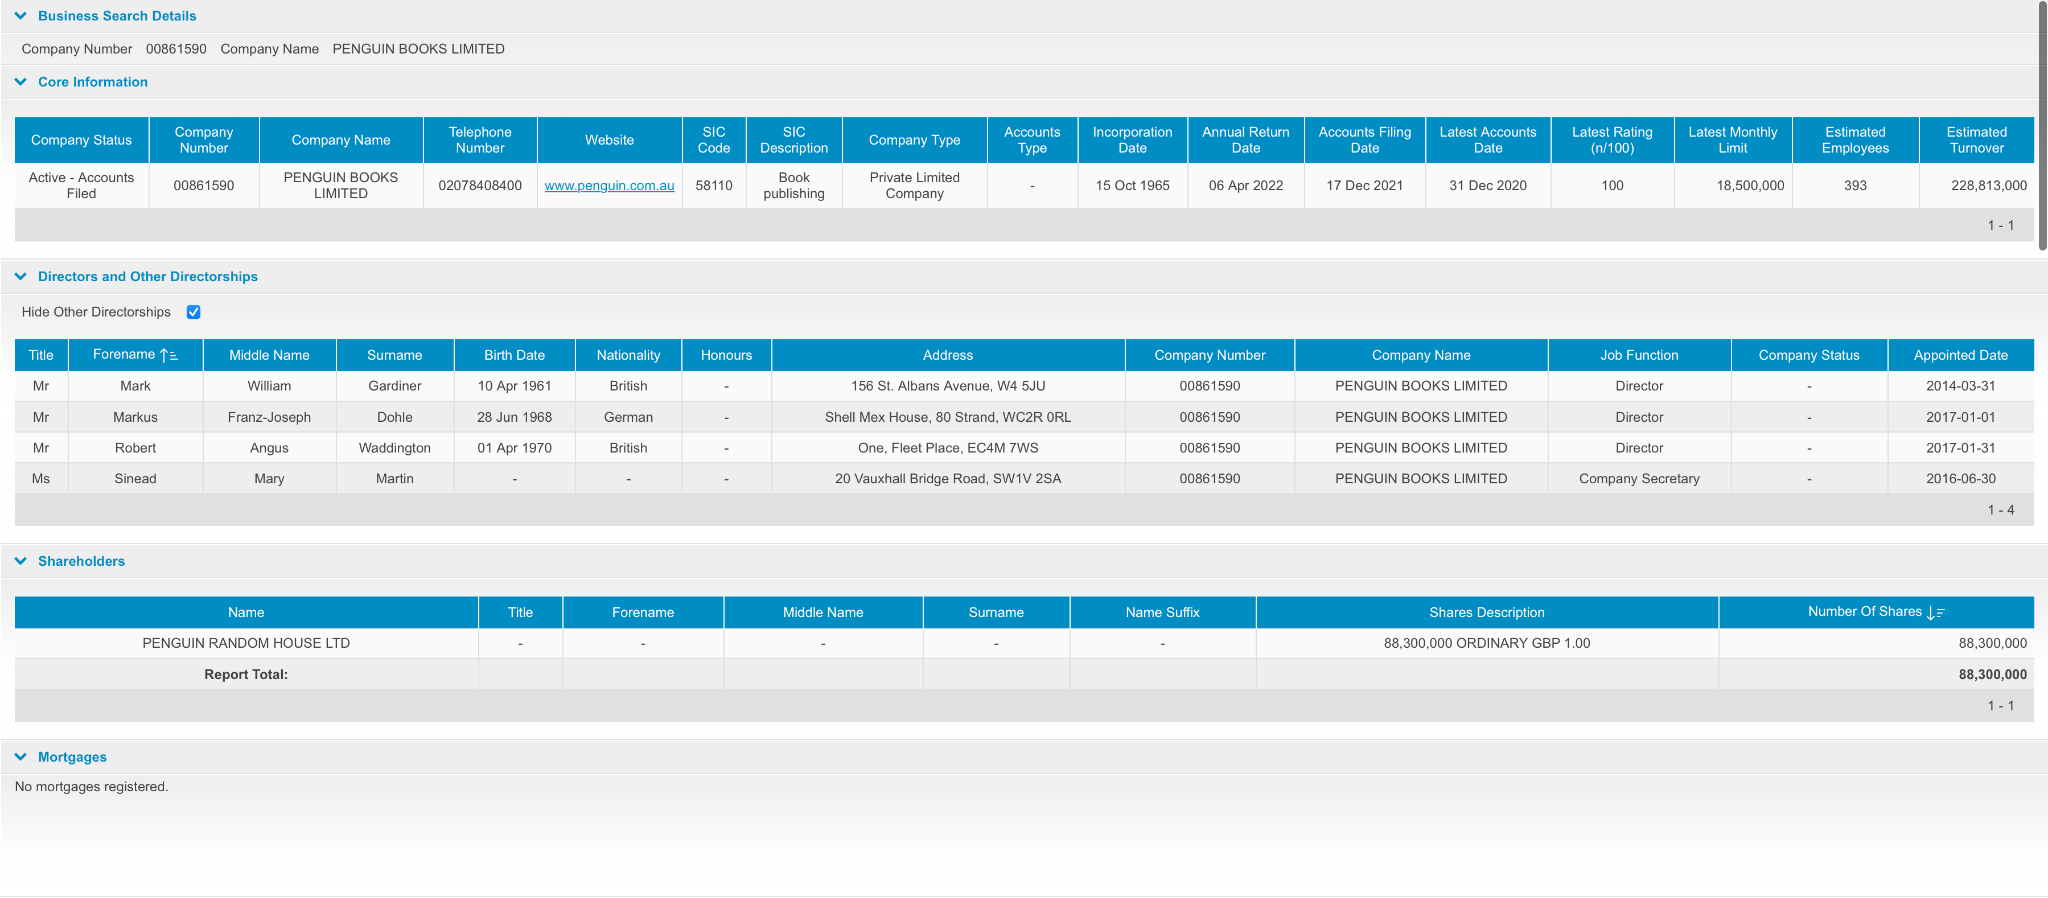The image size is (2048, 898).
Task: Click the Shares Description column header
Action: pyautogui.click(x=1486, y=613)
